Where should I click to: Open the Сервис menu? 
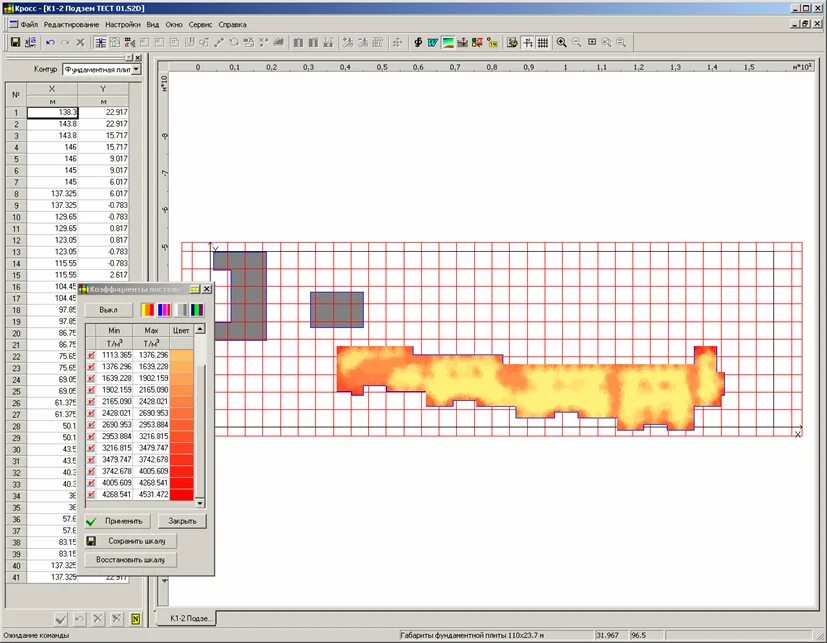(x=200, y=24)
